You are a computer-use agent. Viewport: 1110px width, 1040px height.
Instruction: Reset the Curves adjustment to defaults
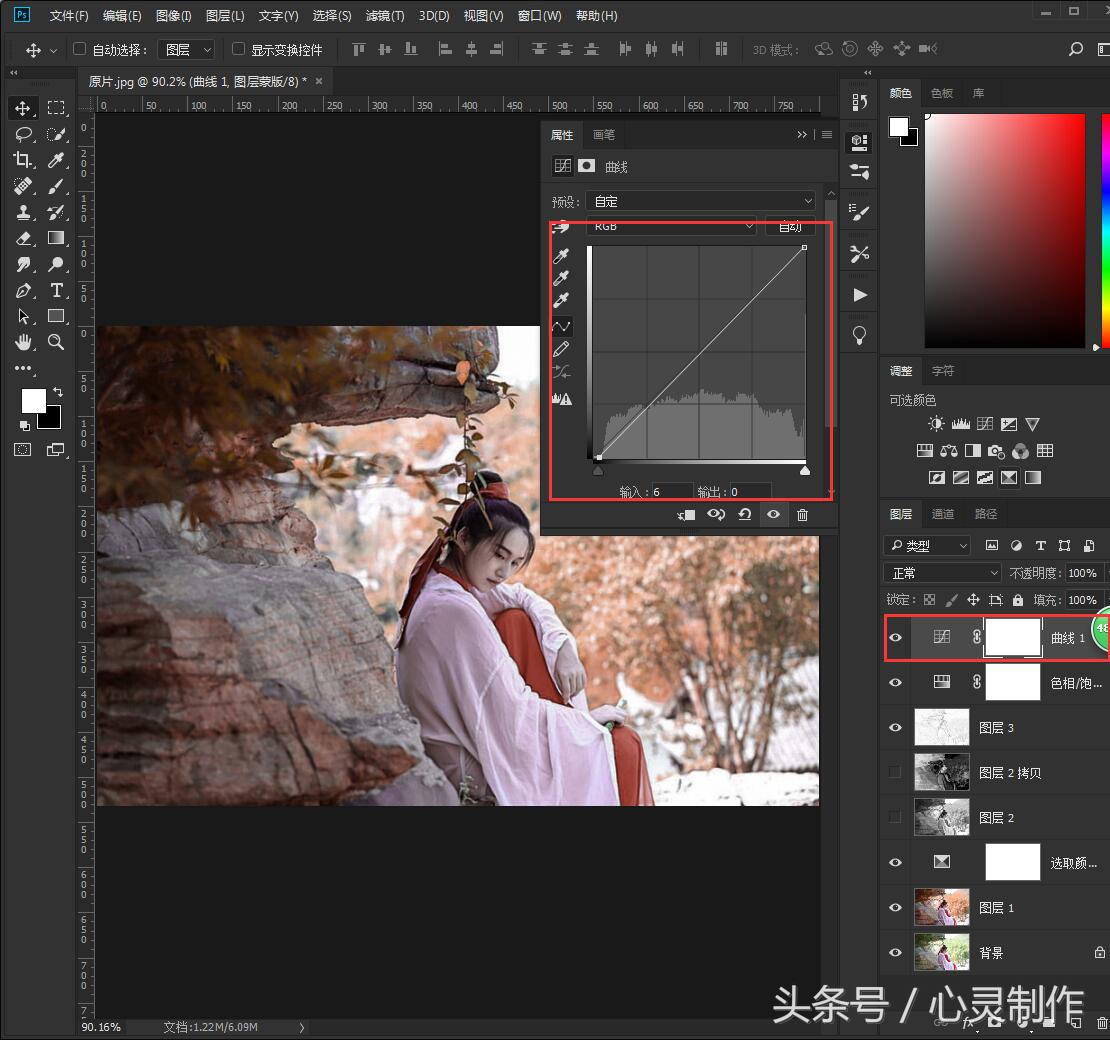click(745, 514)
